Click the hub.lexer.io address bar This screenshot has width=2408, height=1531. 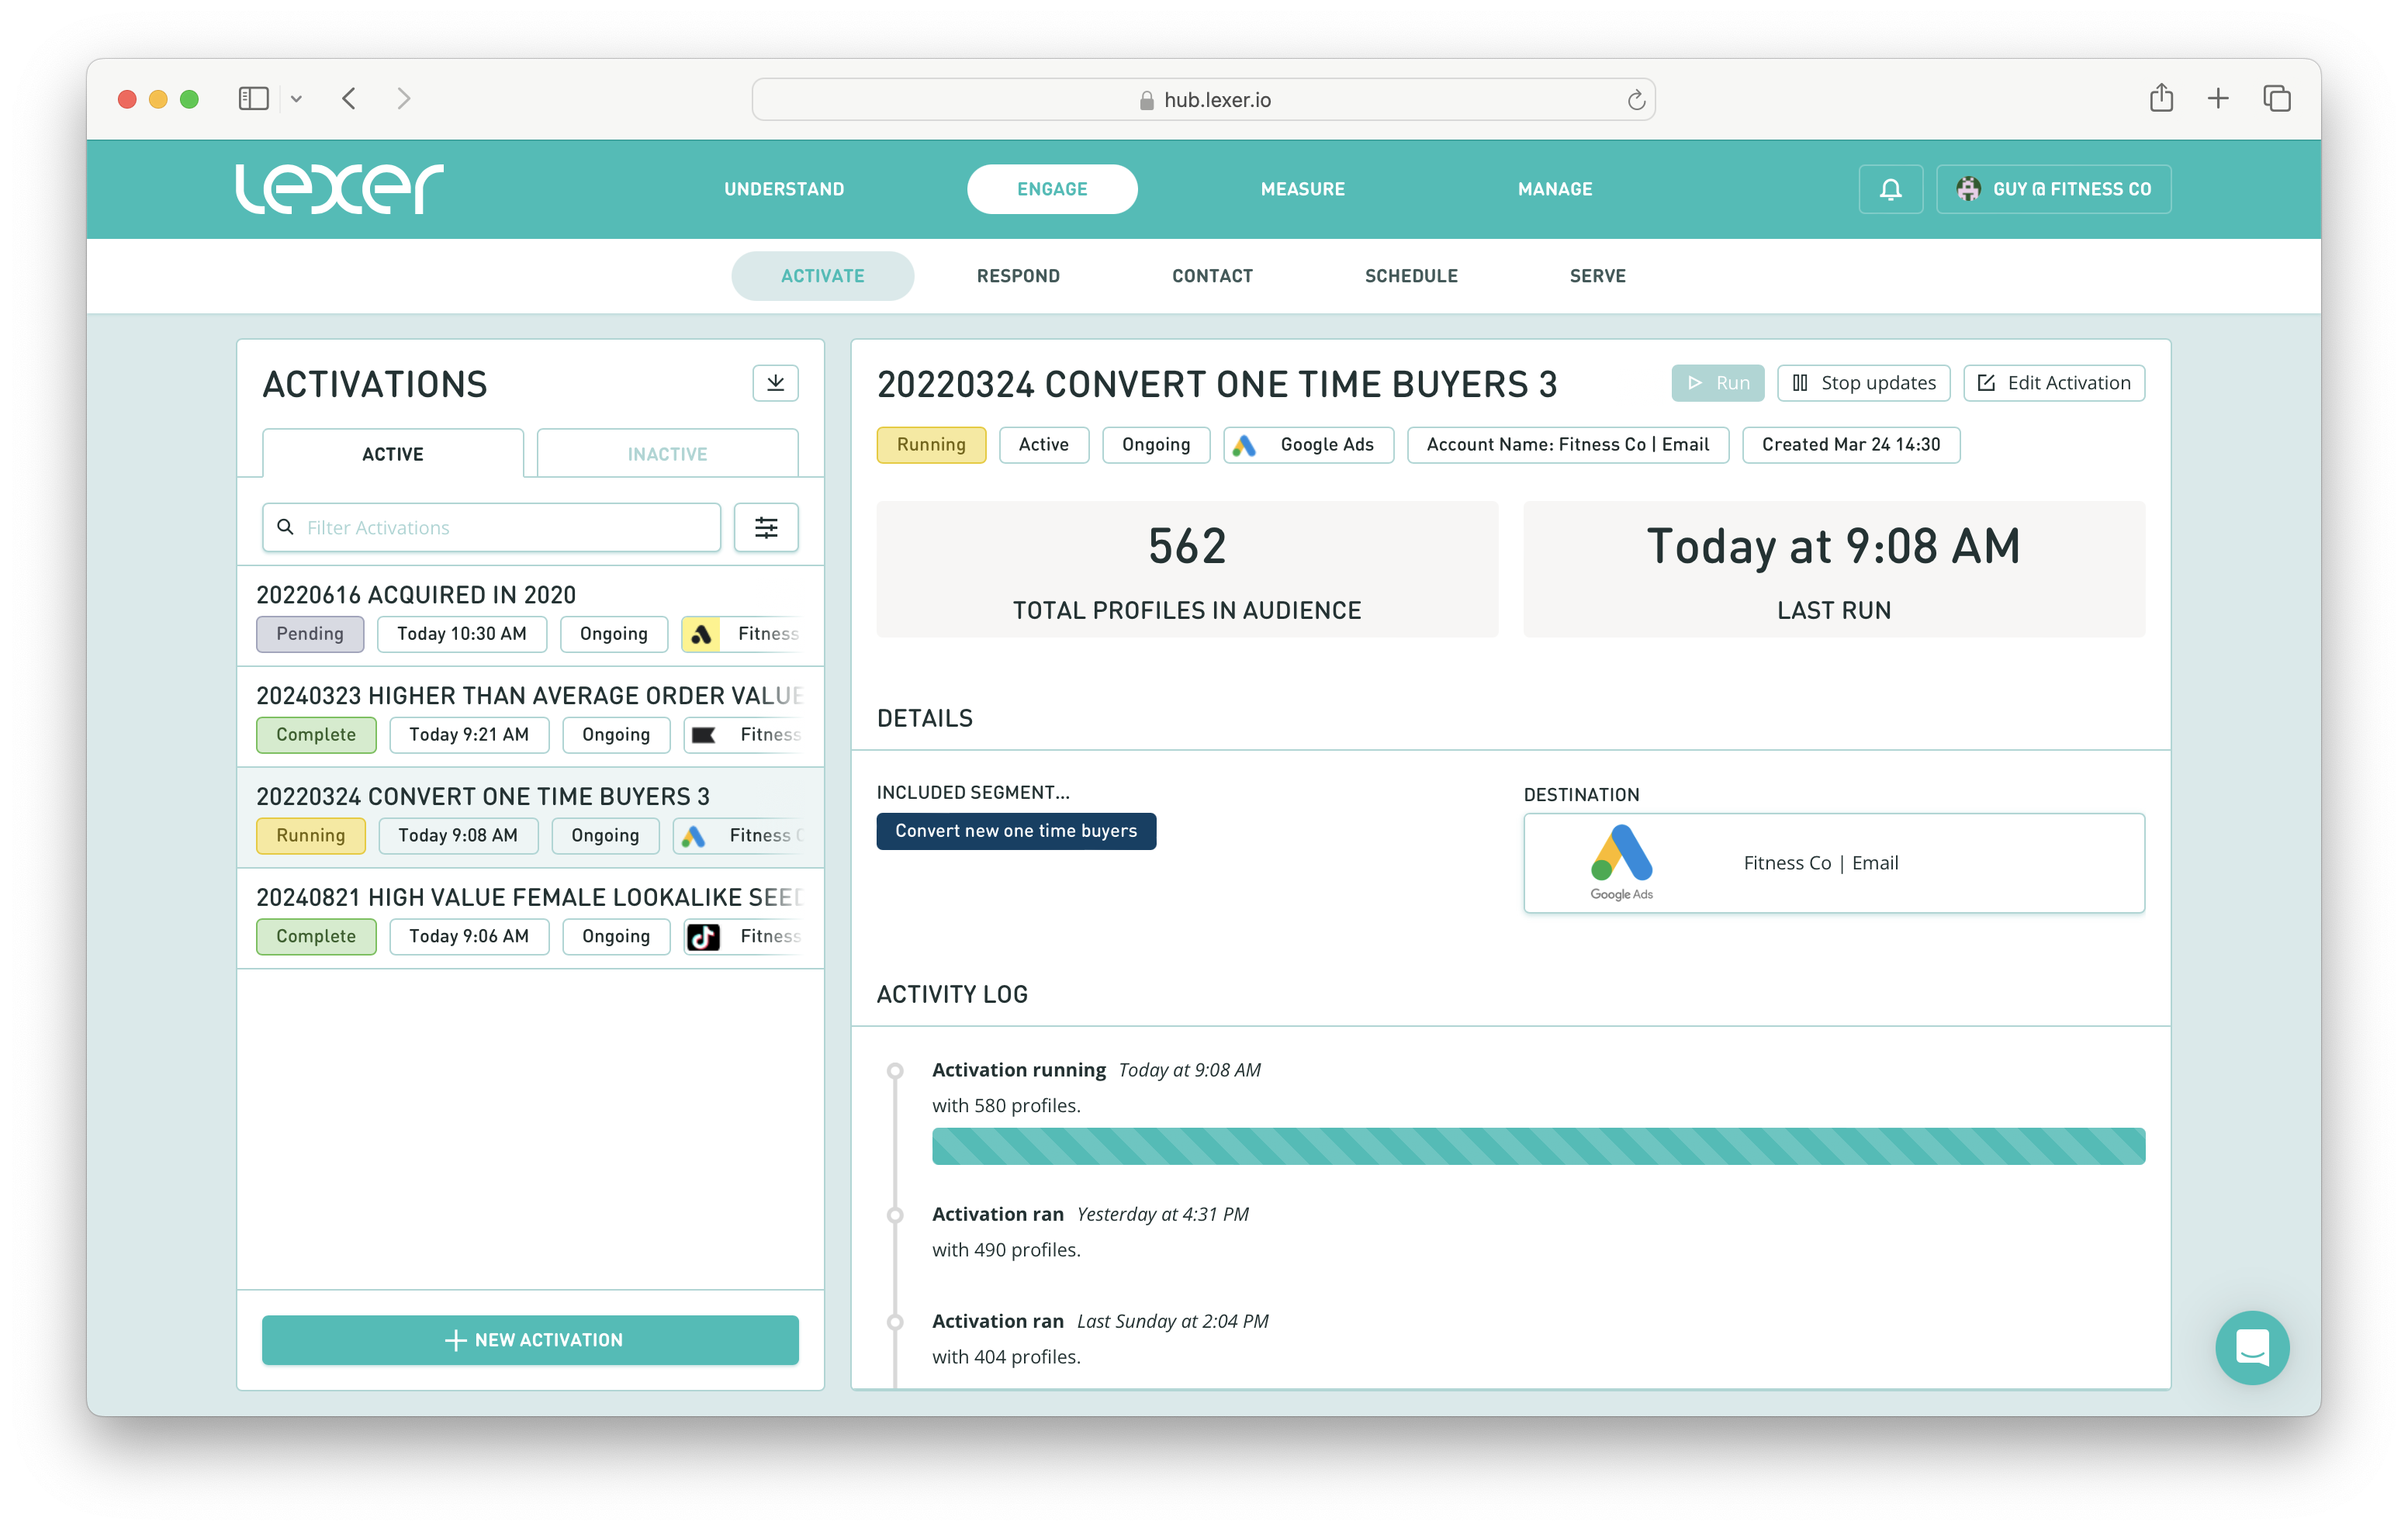tap(1204, 100)
